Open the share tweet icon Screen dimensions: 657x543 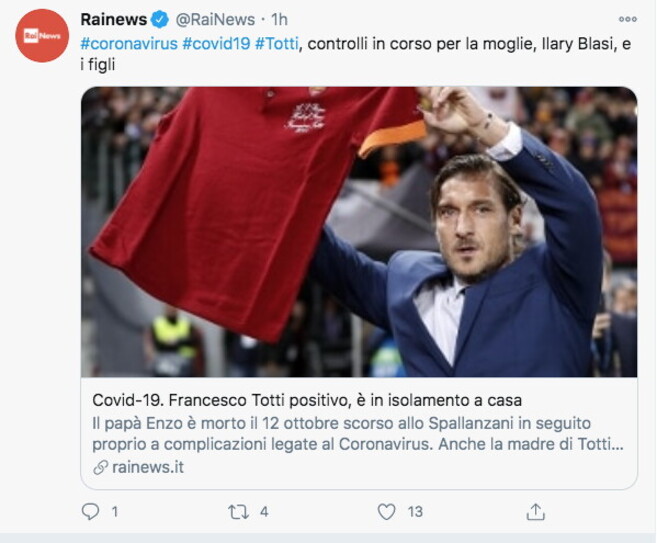pos(535,512)
